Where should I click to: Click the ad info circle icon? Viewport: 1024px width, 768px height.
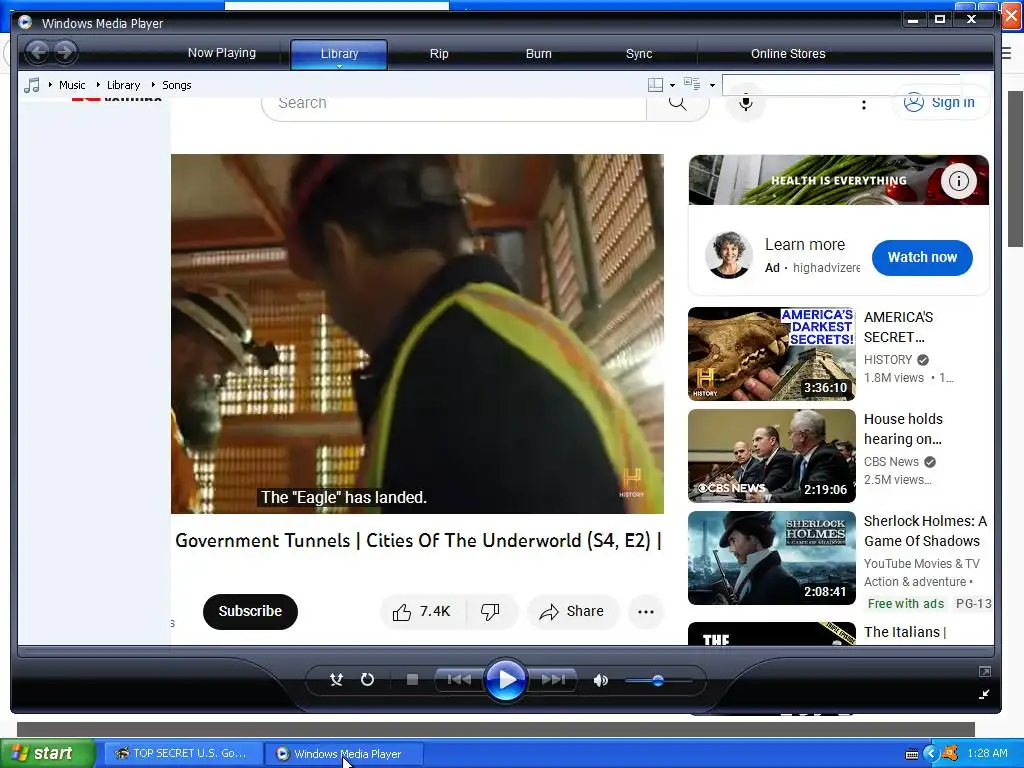point(959,180)
